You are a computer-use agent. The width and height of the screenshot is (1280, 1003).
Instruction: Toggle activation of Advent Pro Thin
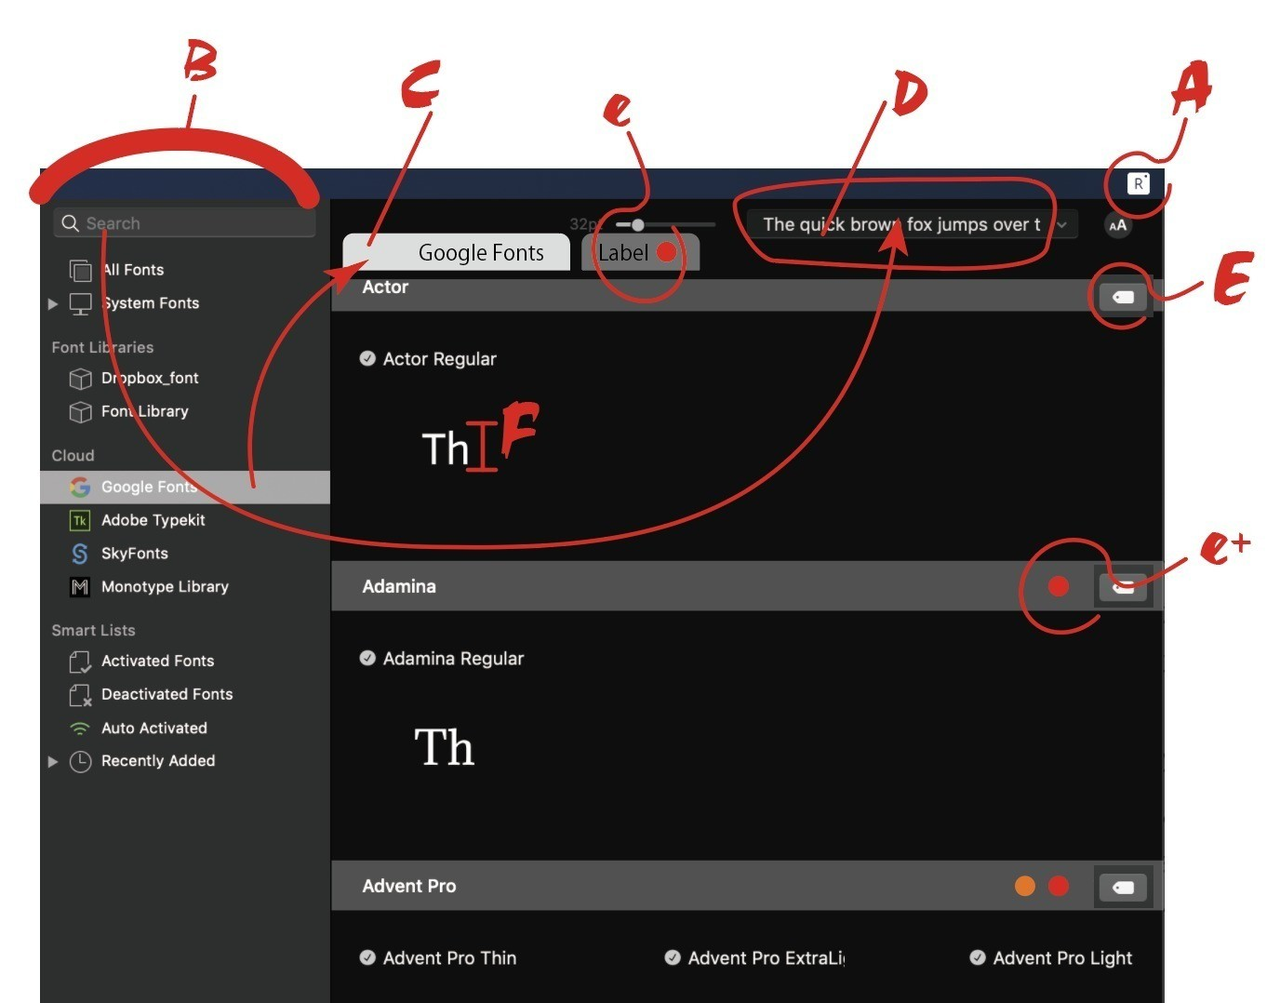point(368,957)
